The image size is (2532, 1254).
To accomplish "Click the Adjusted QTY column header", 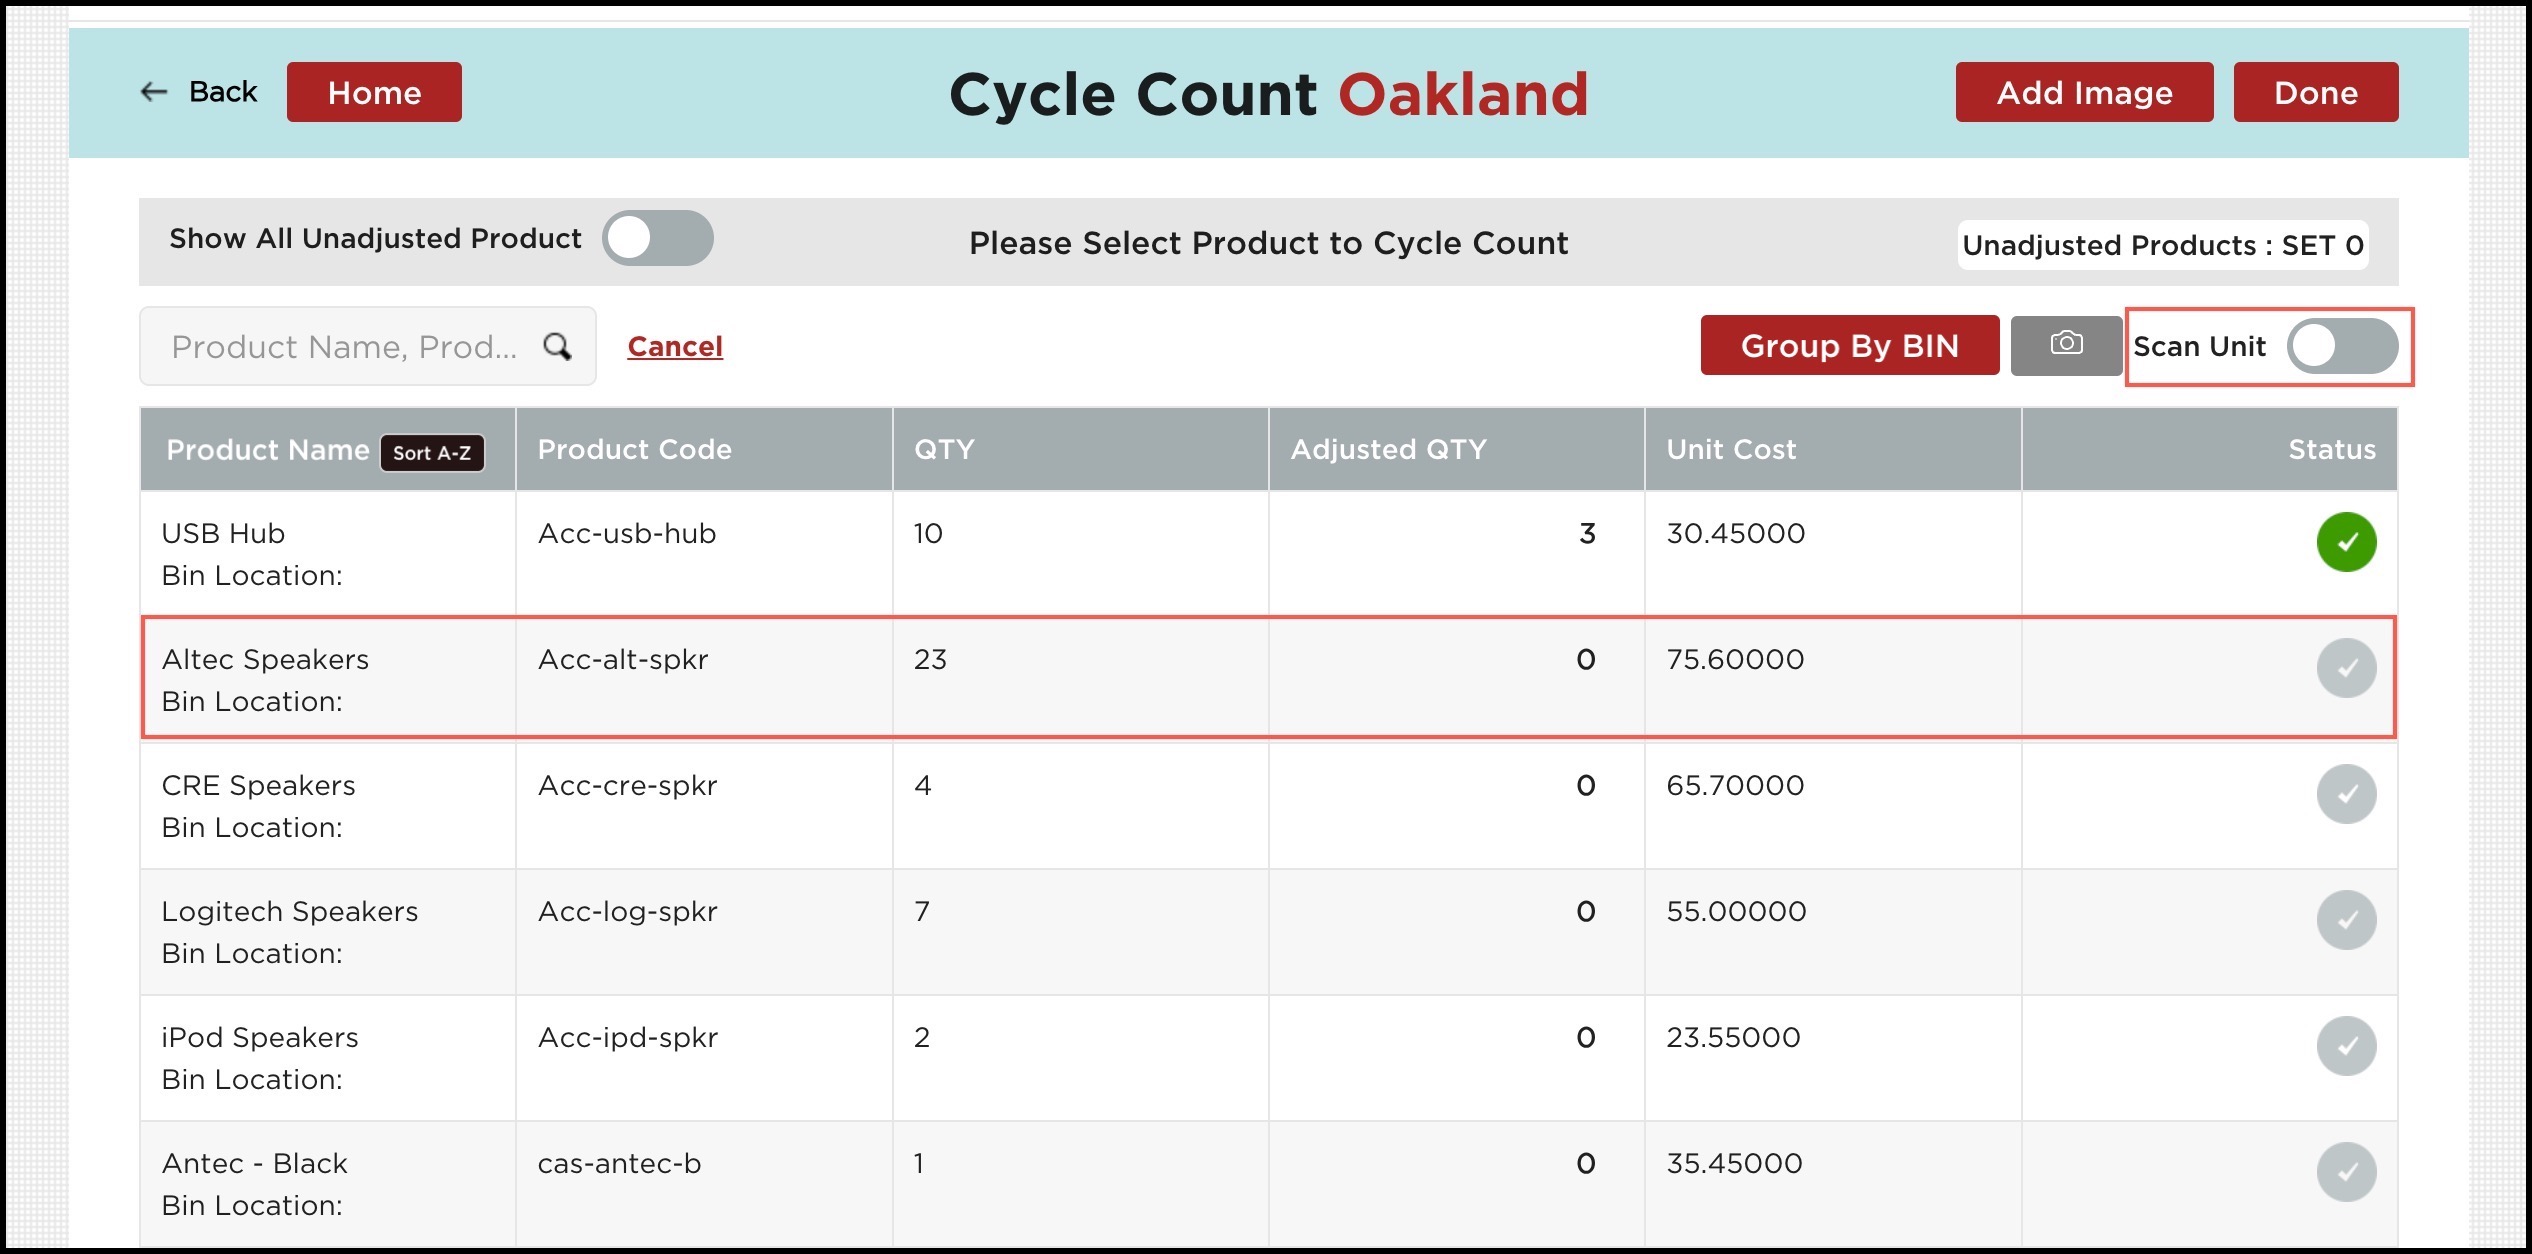I will tap(1387, 450).
